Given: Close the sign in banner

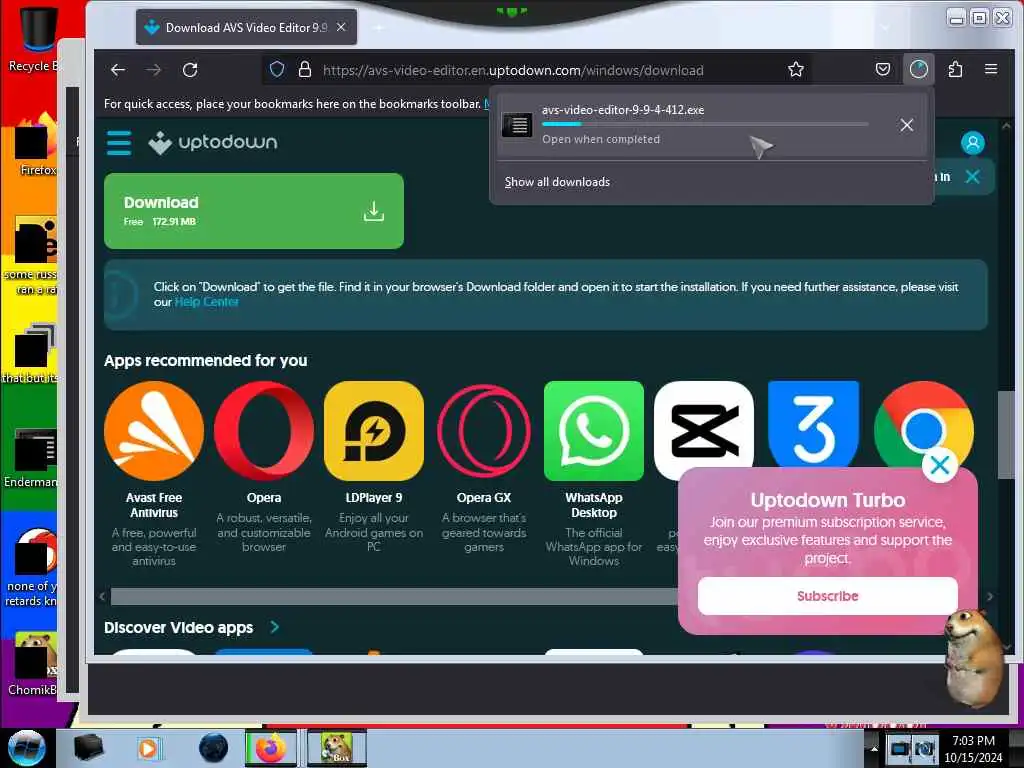Looking at the screenshot, I should pyautogui.click(x=972, y=176).
